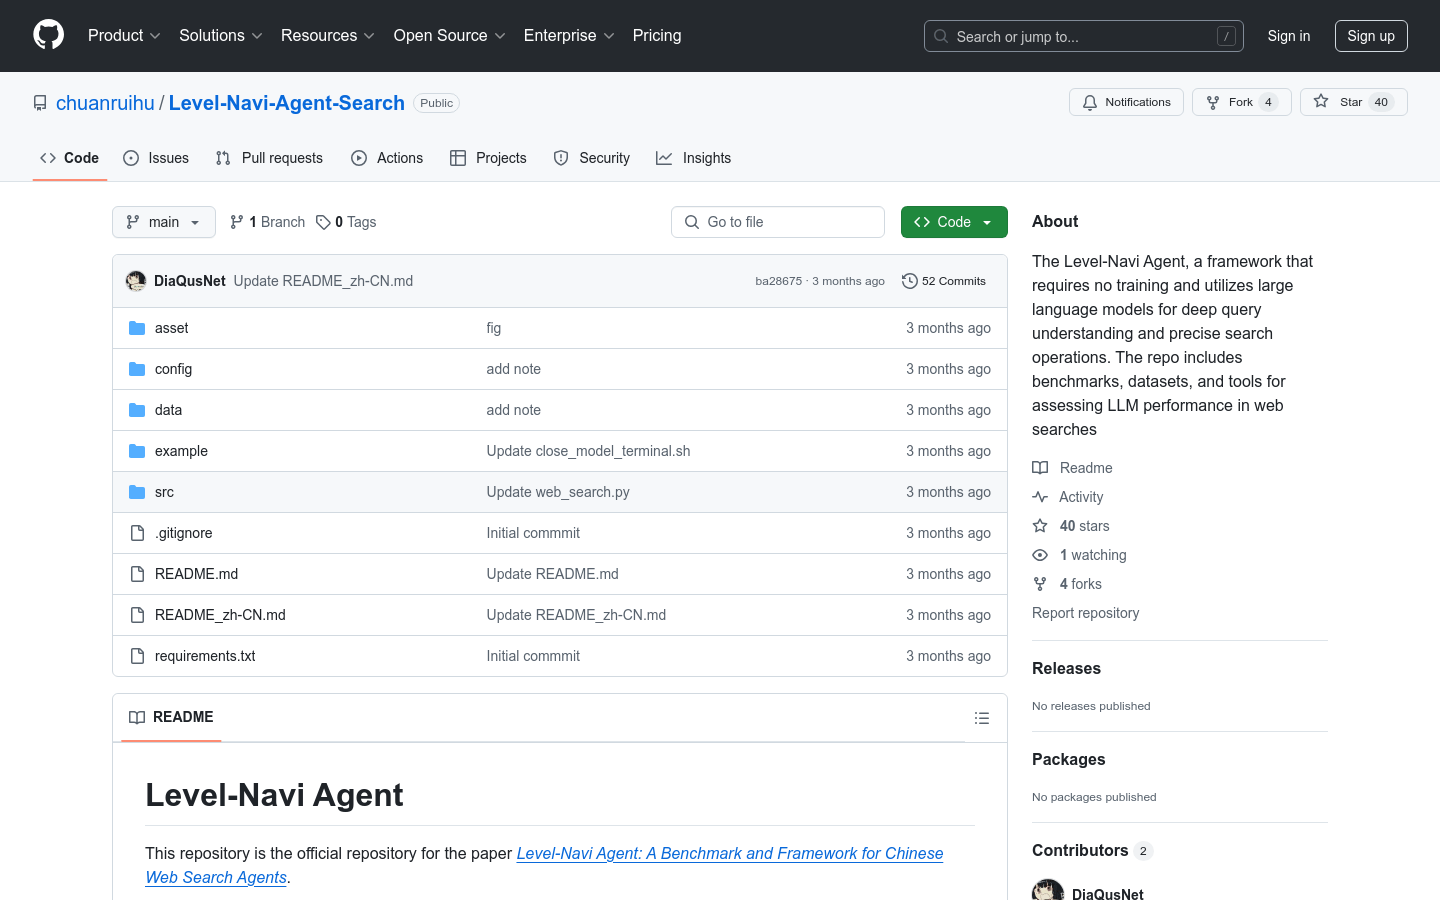Open the Insights tab
1440x900 pixels.
[x=694, y=158]
